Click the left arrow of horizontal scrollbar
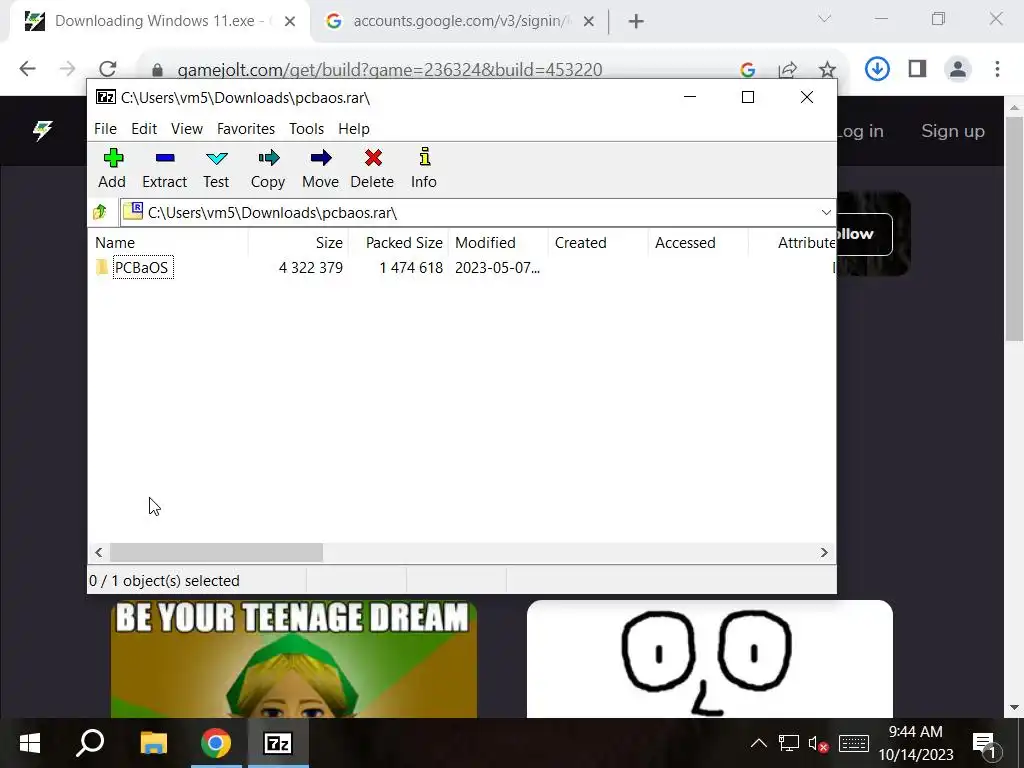 point(99,552)
